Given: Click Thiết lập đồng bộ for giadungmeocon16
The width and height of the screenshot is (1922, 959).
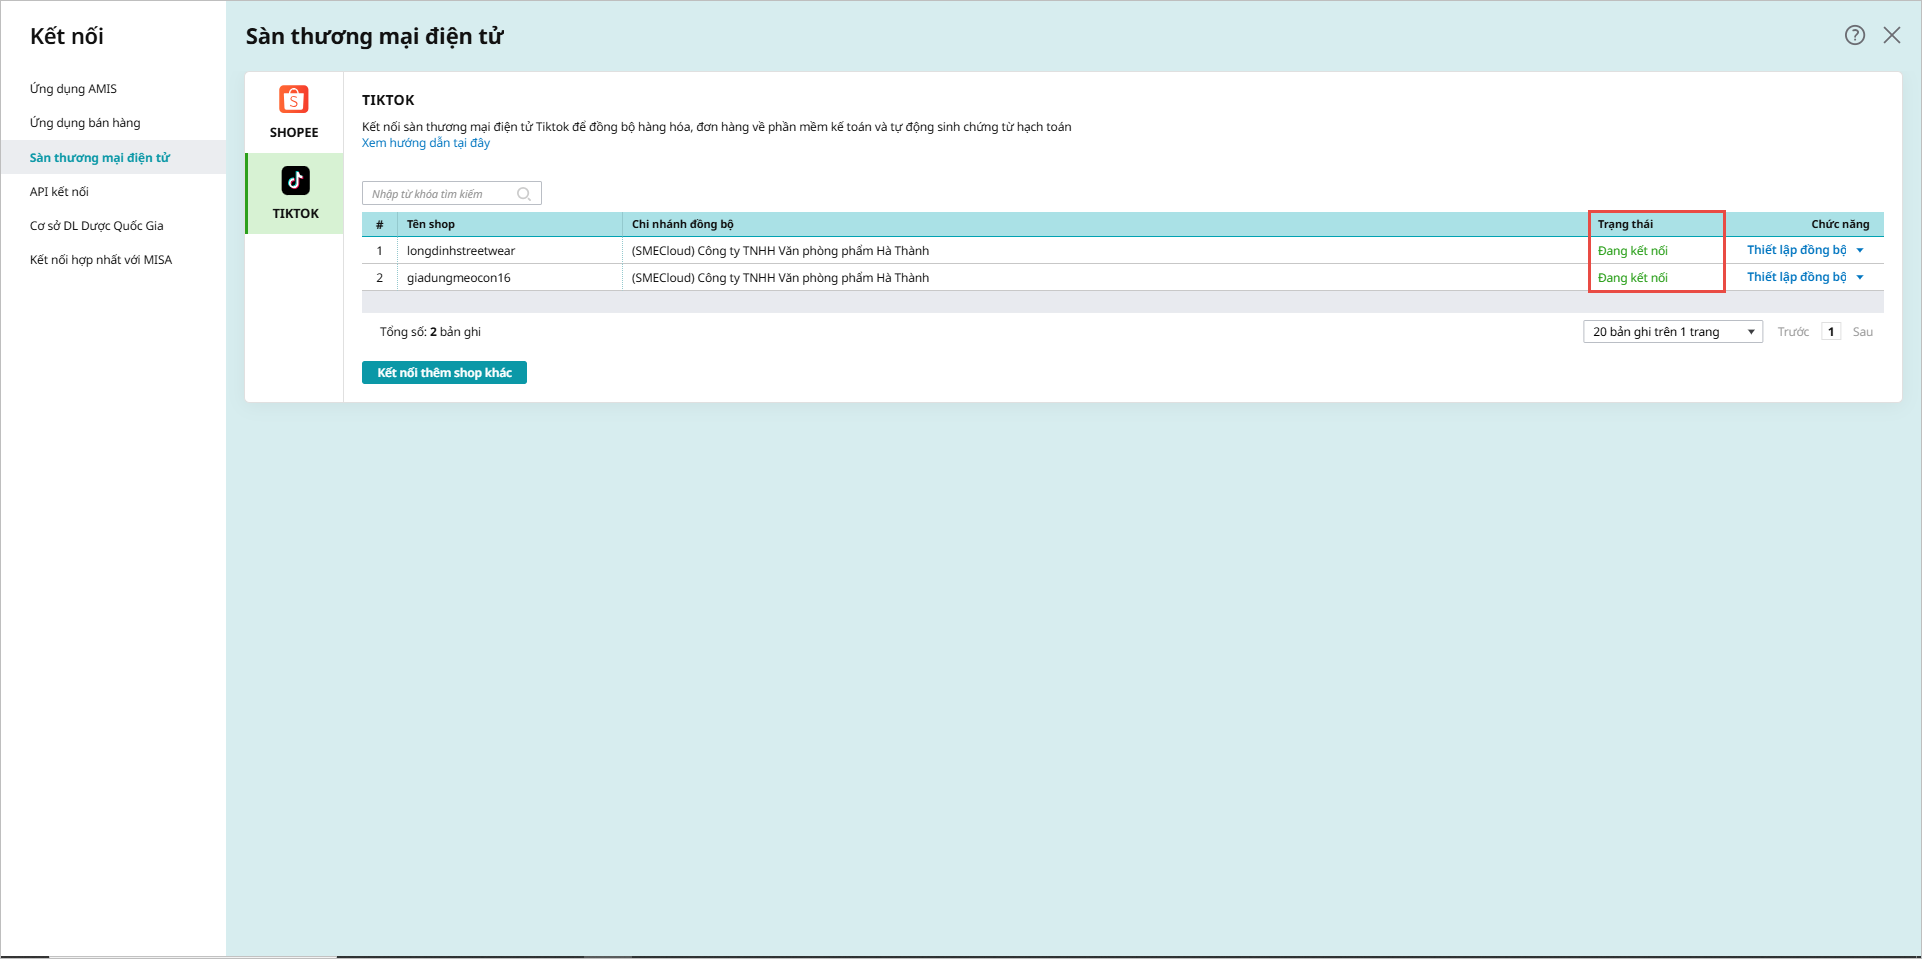Looking at the screenshot, I should point(1797,277).
